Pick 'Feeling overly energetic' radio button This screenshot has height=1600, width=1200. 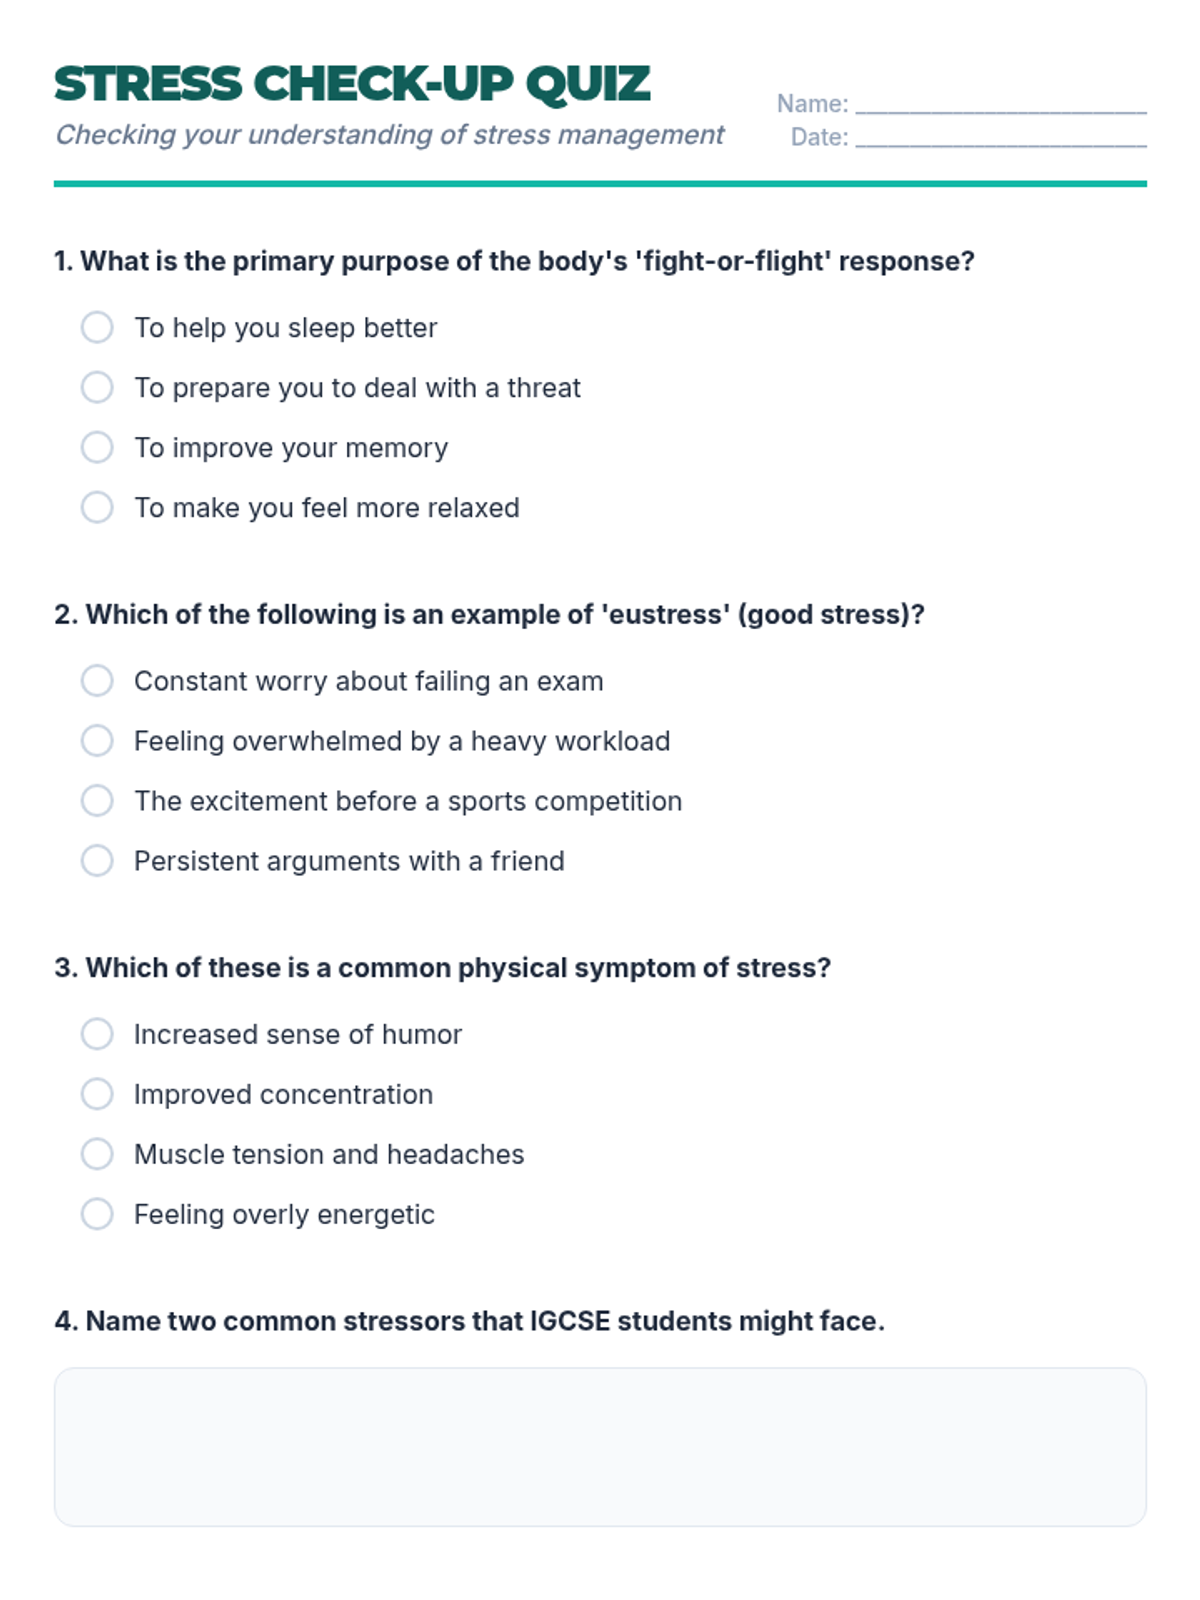tap(97, 1214)
